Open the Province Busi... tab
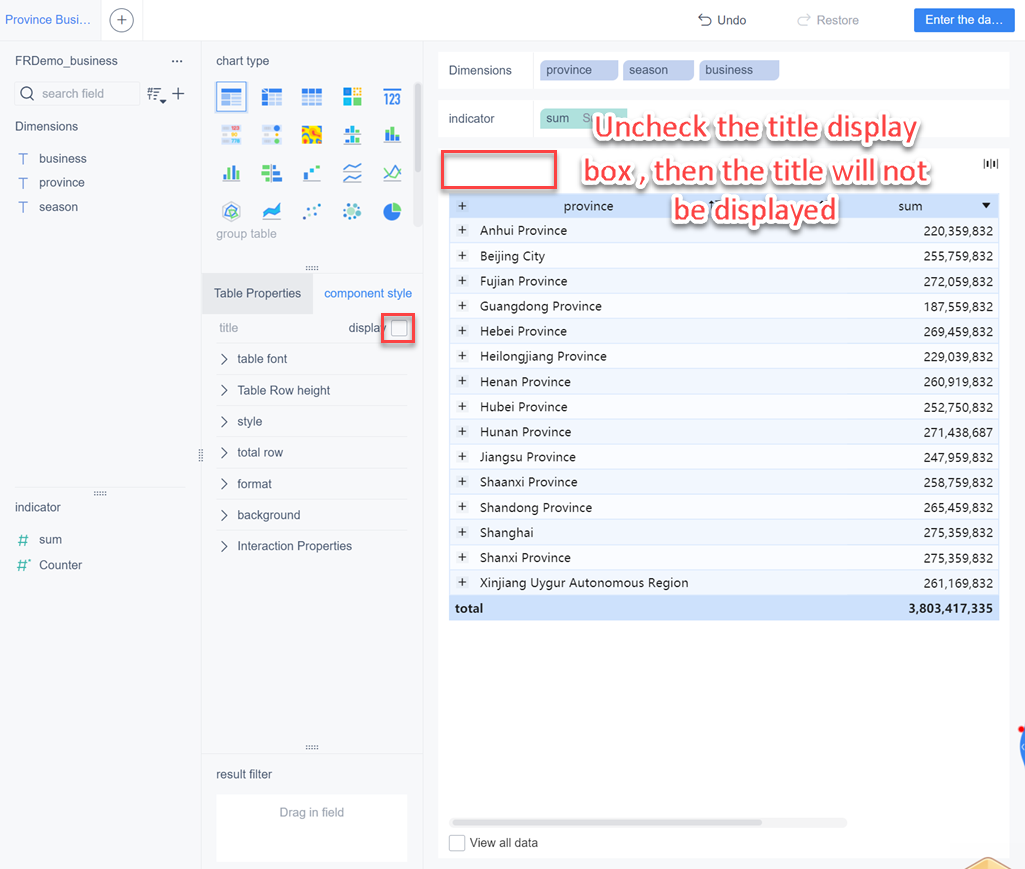Image resolution: width=1025 pixels, height=869 pixels. pyautogui.click(x=48, y=20)
